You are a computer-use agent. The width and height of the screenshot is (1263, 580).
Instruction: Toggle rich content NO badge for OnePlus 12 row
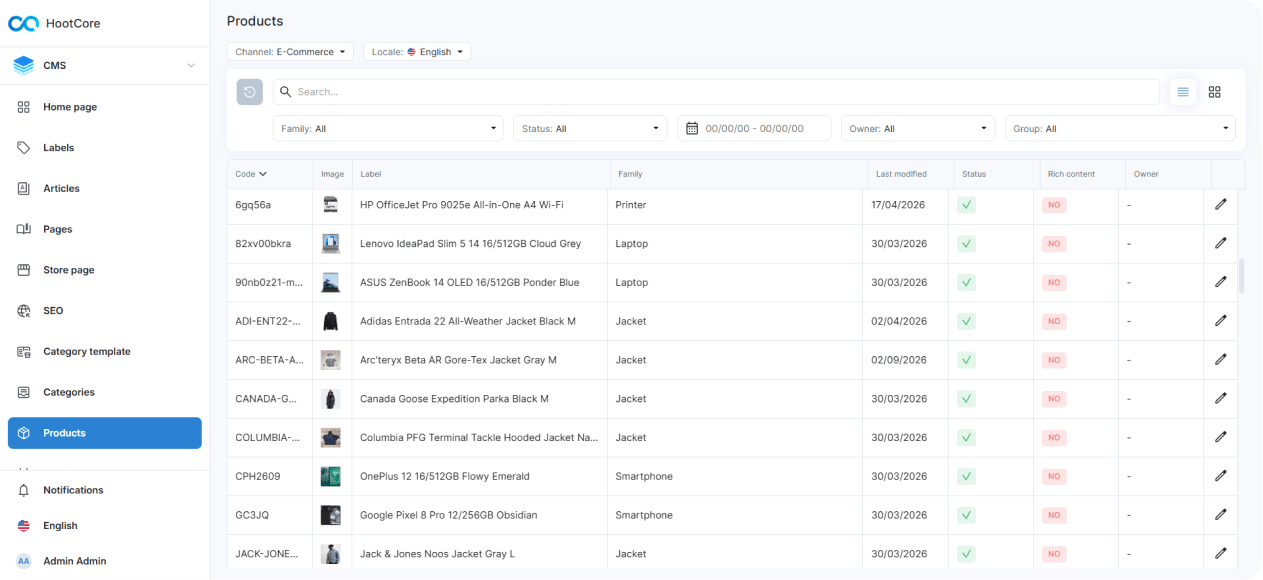point(1054,477)
